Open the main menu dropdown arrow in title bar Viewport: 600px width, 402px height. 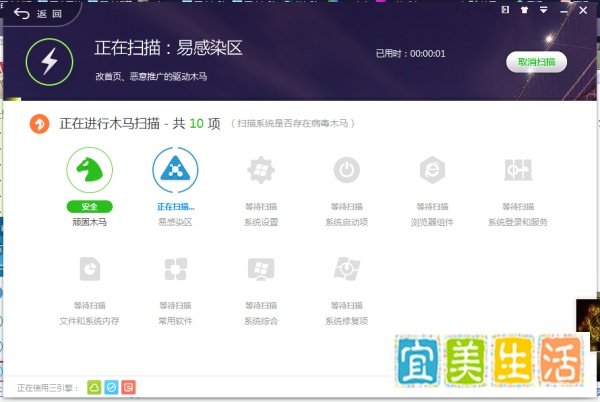coord(543,10)
